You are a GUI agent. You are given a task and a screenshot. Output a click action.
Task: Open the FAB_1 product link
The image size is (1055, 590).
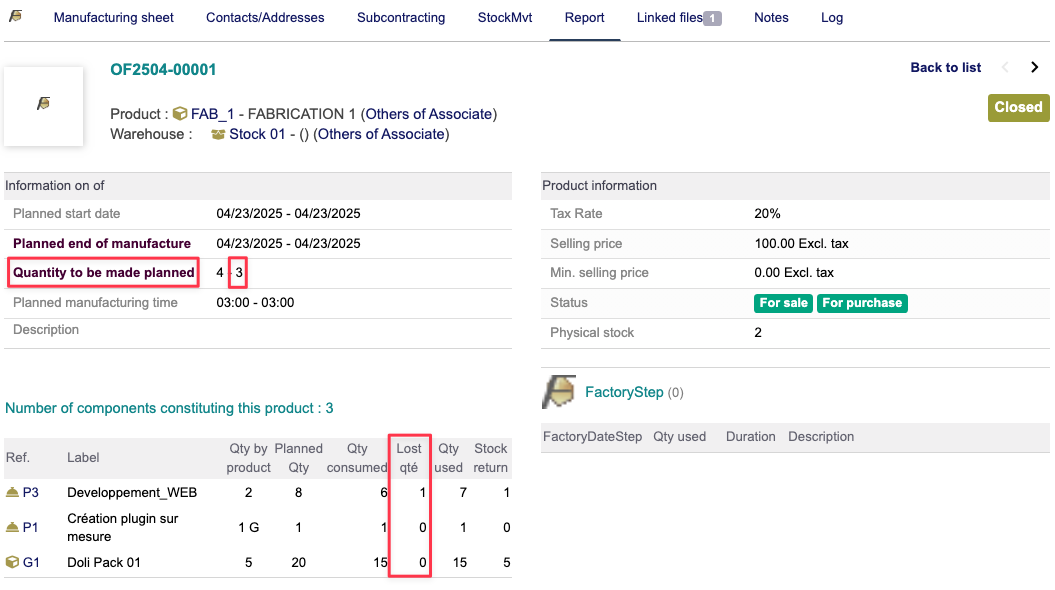click(x=212, y=114)
